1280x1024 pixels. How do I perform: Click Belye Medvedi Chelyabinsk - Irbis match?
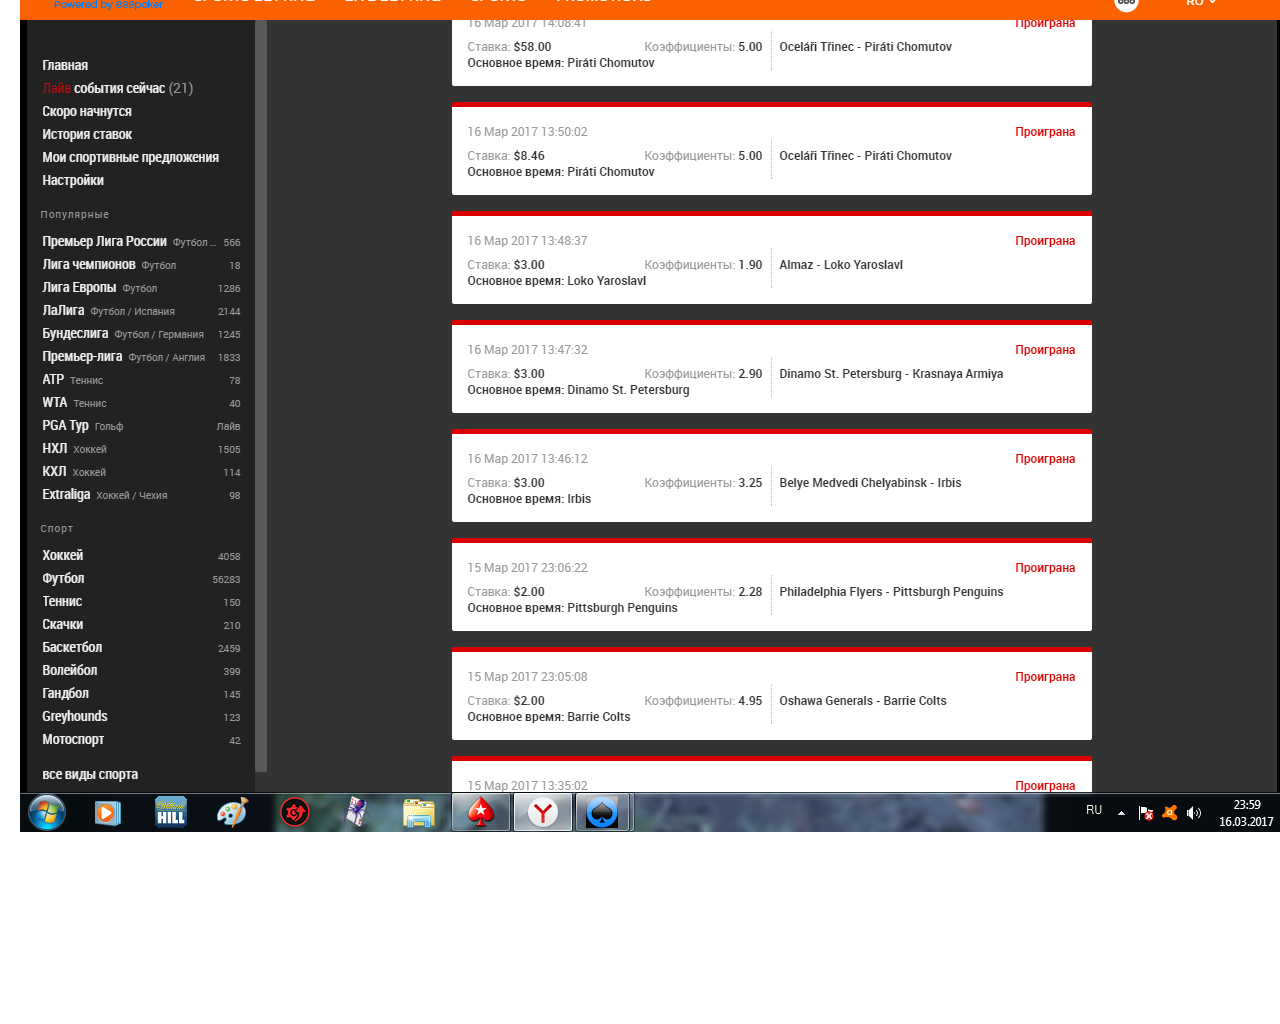(x=870, y=483)
